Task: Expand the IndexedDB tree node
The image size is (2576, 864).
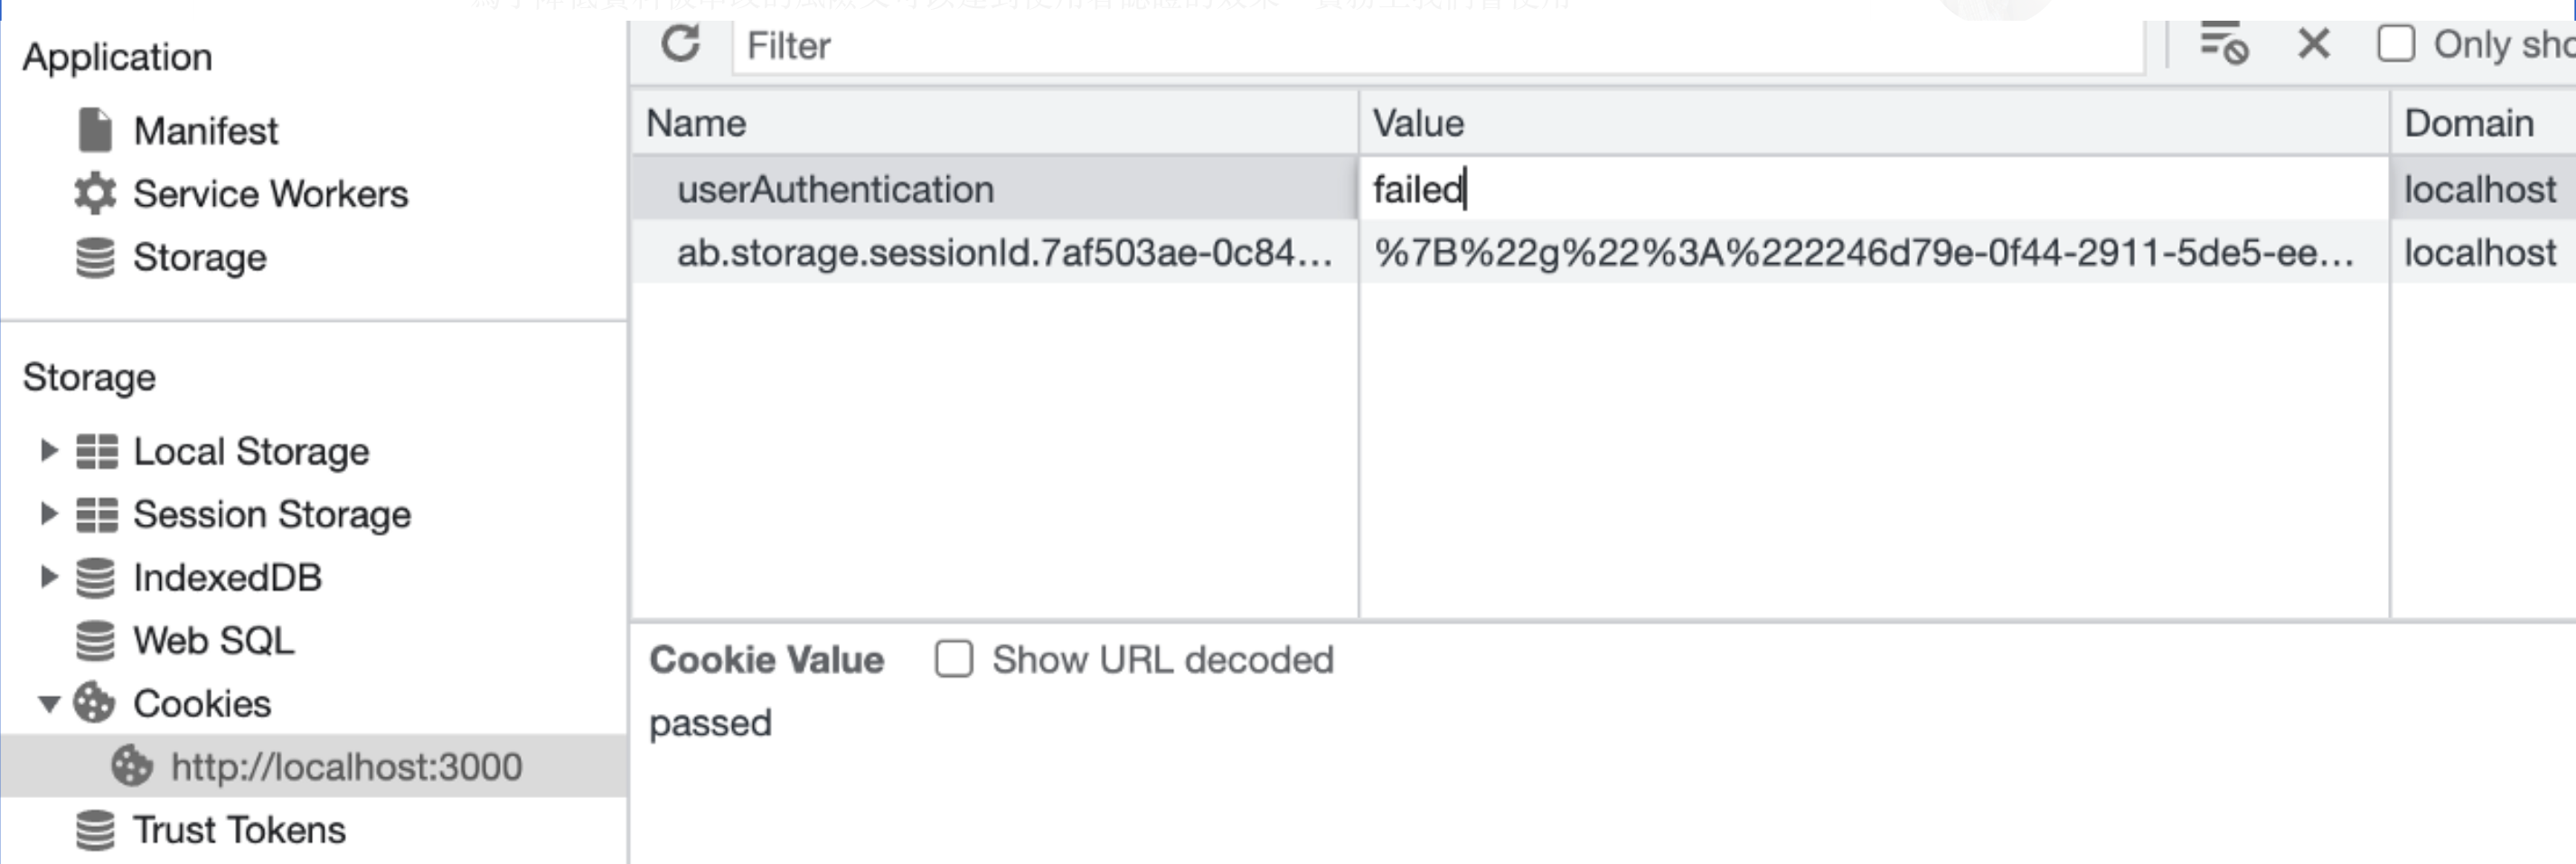Action: point(48,577)
